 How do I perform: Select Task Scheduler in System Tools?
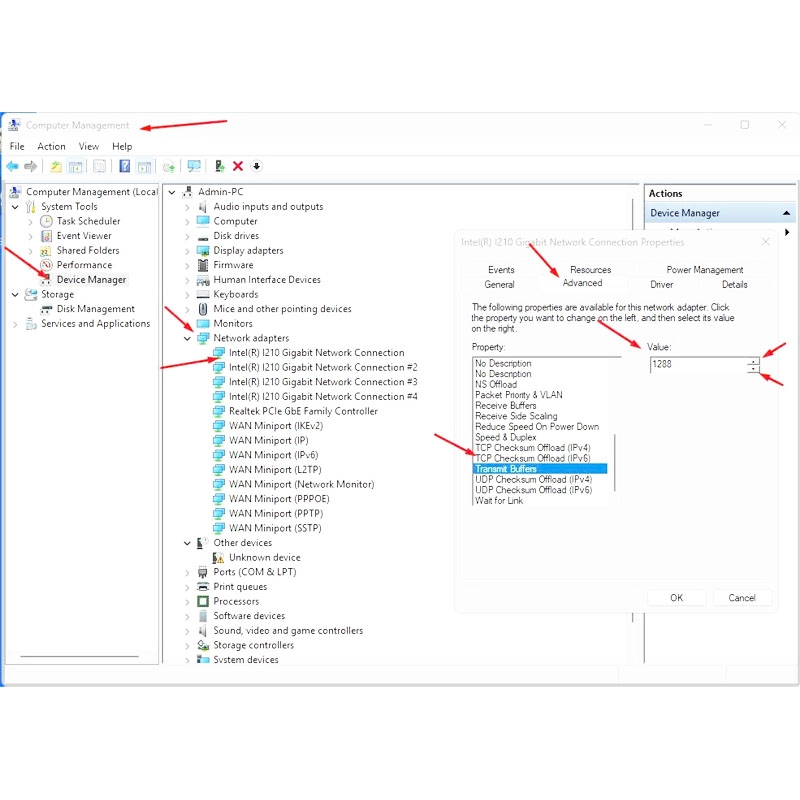click(x=88, y=221)
